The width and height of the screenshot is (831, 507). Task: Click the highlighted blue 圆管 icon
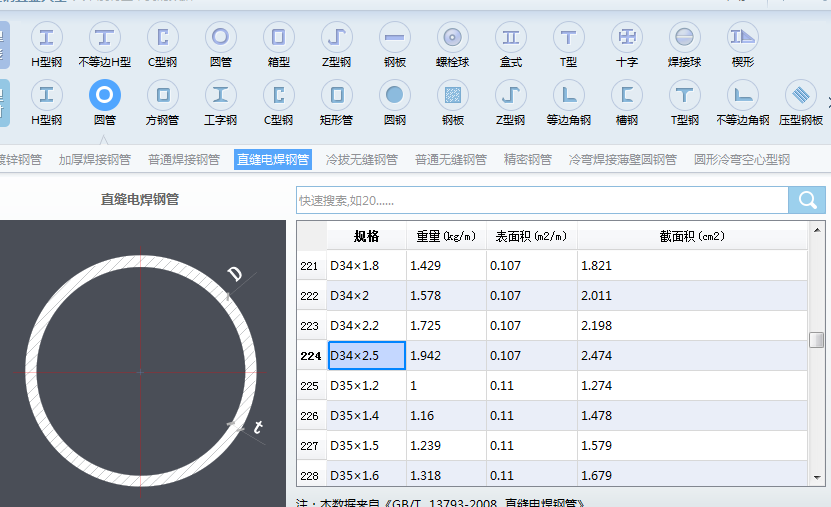(104, 95)
